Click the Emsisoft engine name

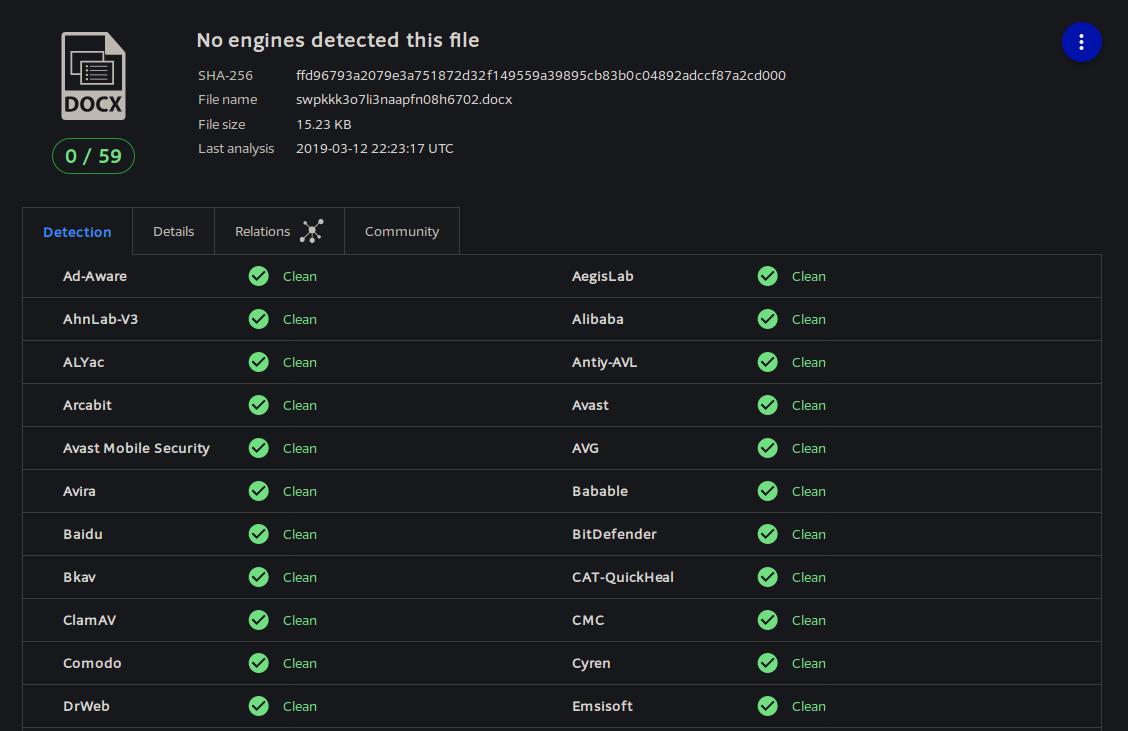click(x=602, y=707)
